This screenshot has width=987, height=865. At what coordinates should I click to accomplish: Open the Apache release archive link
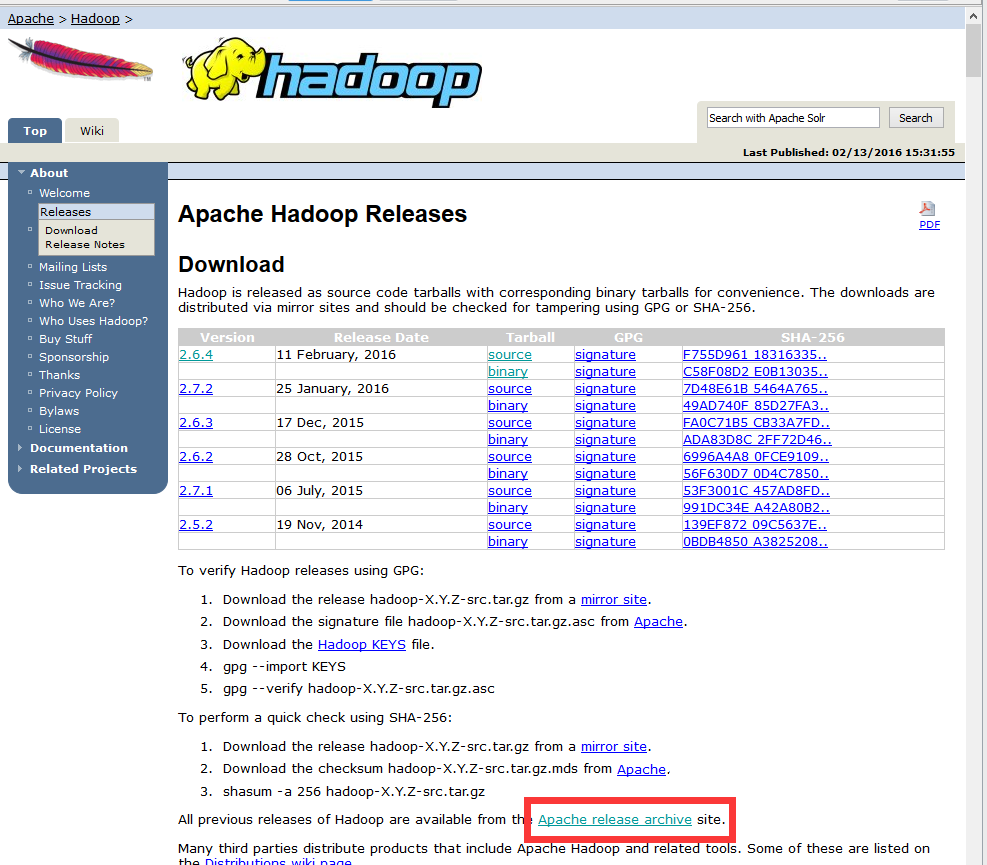(x=614, y=819)
